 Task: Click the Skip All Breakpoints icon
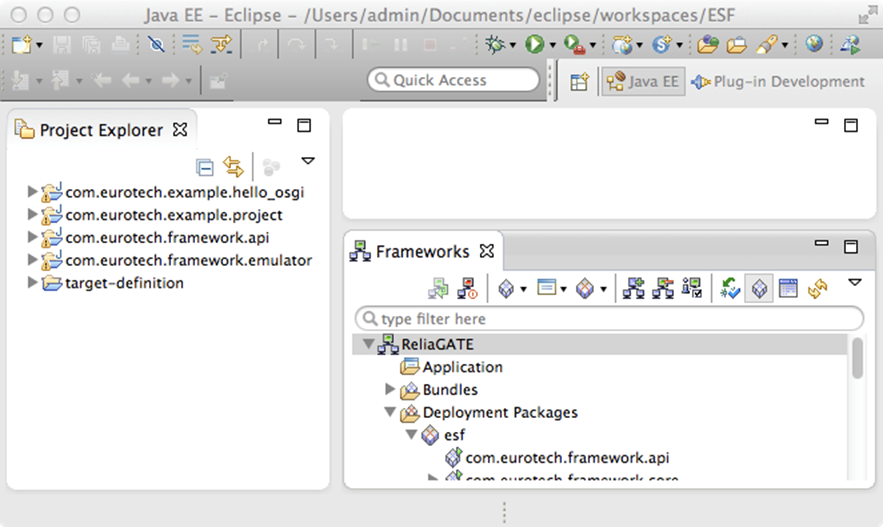(156, 44)
